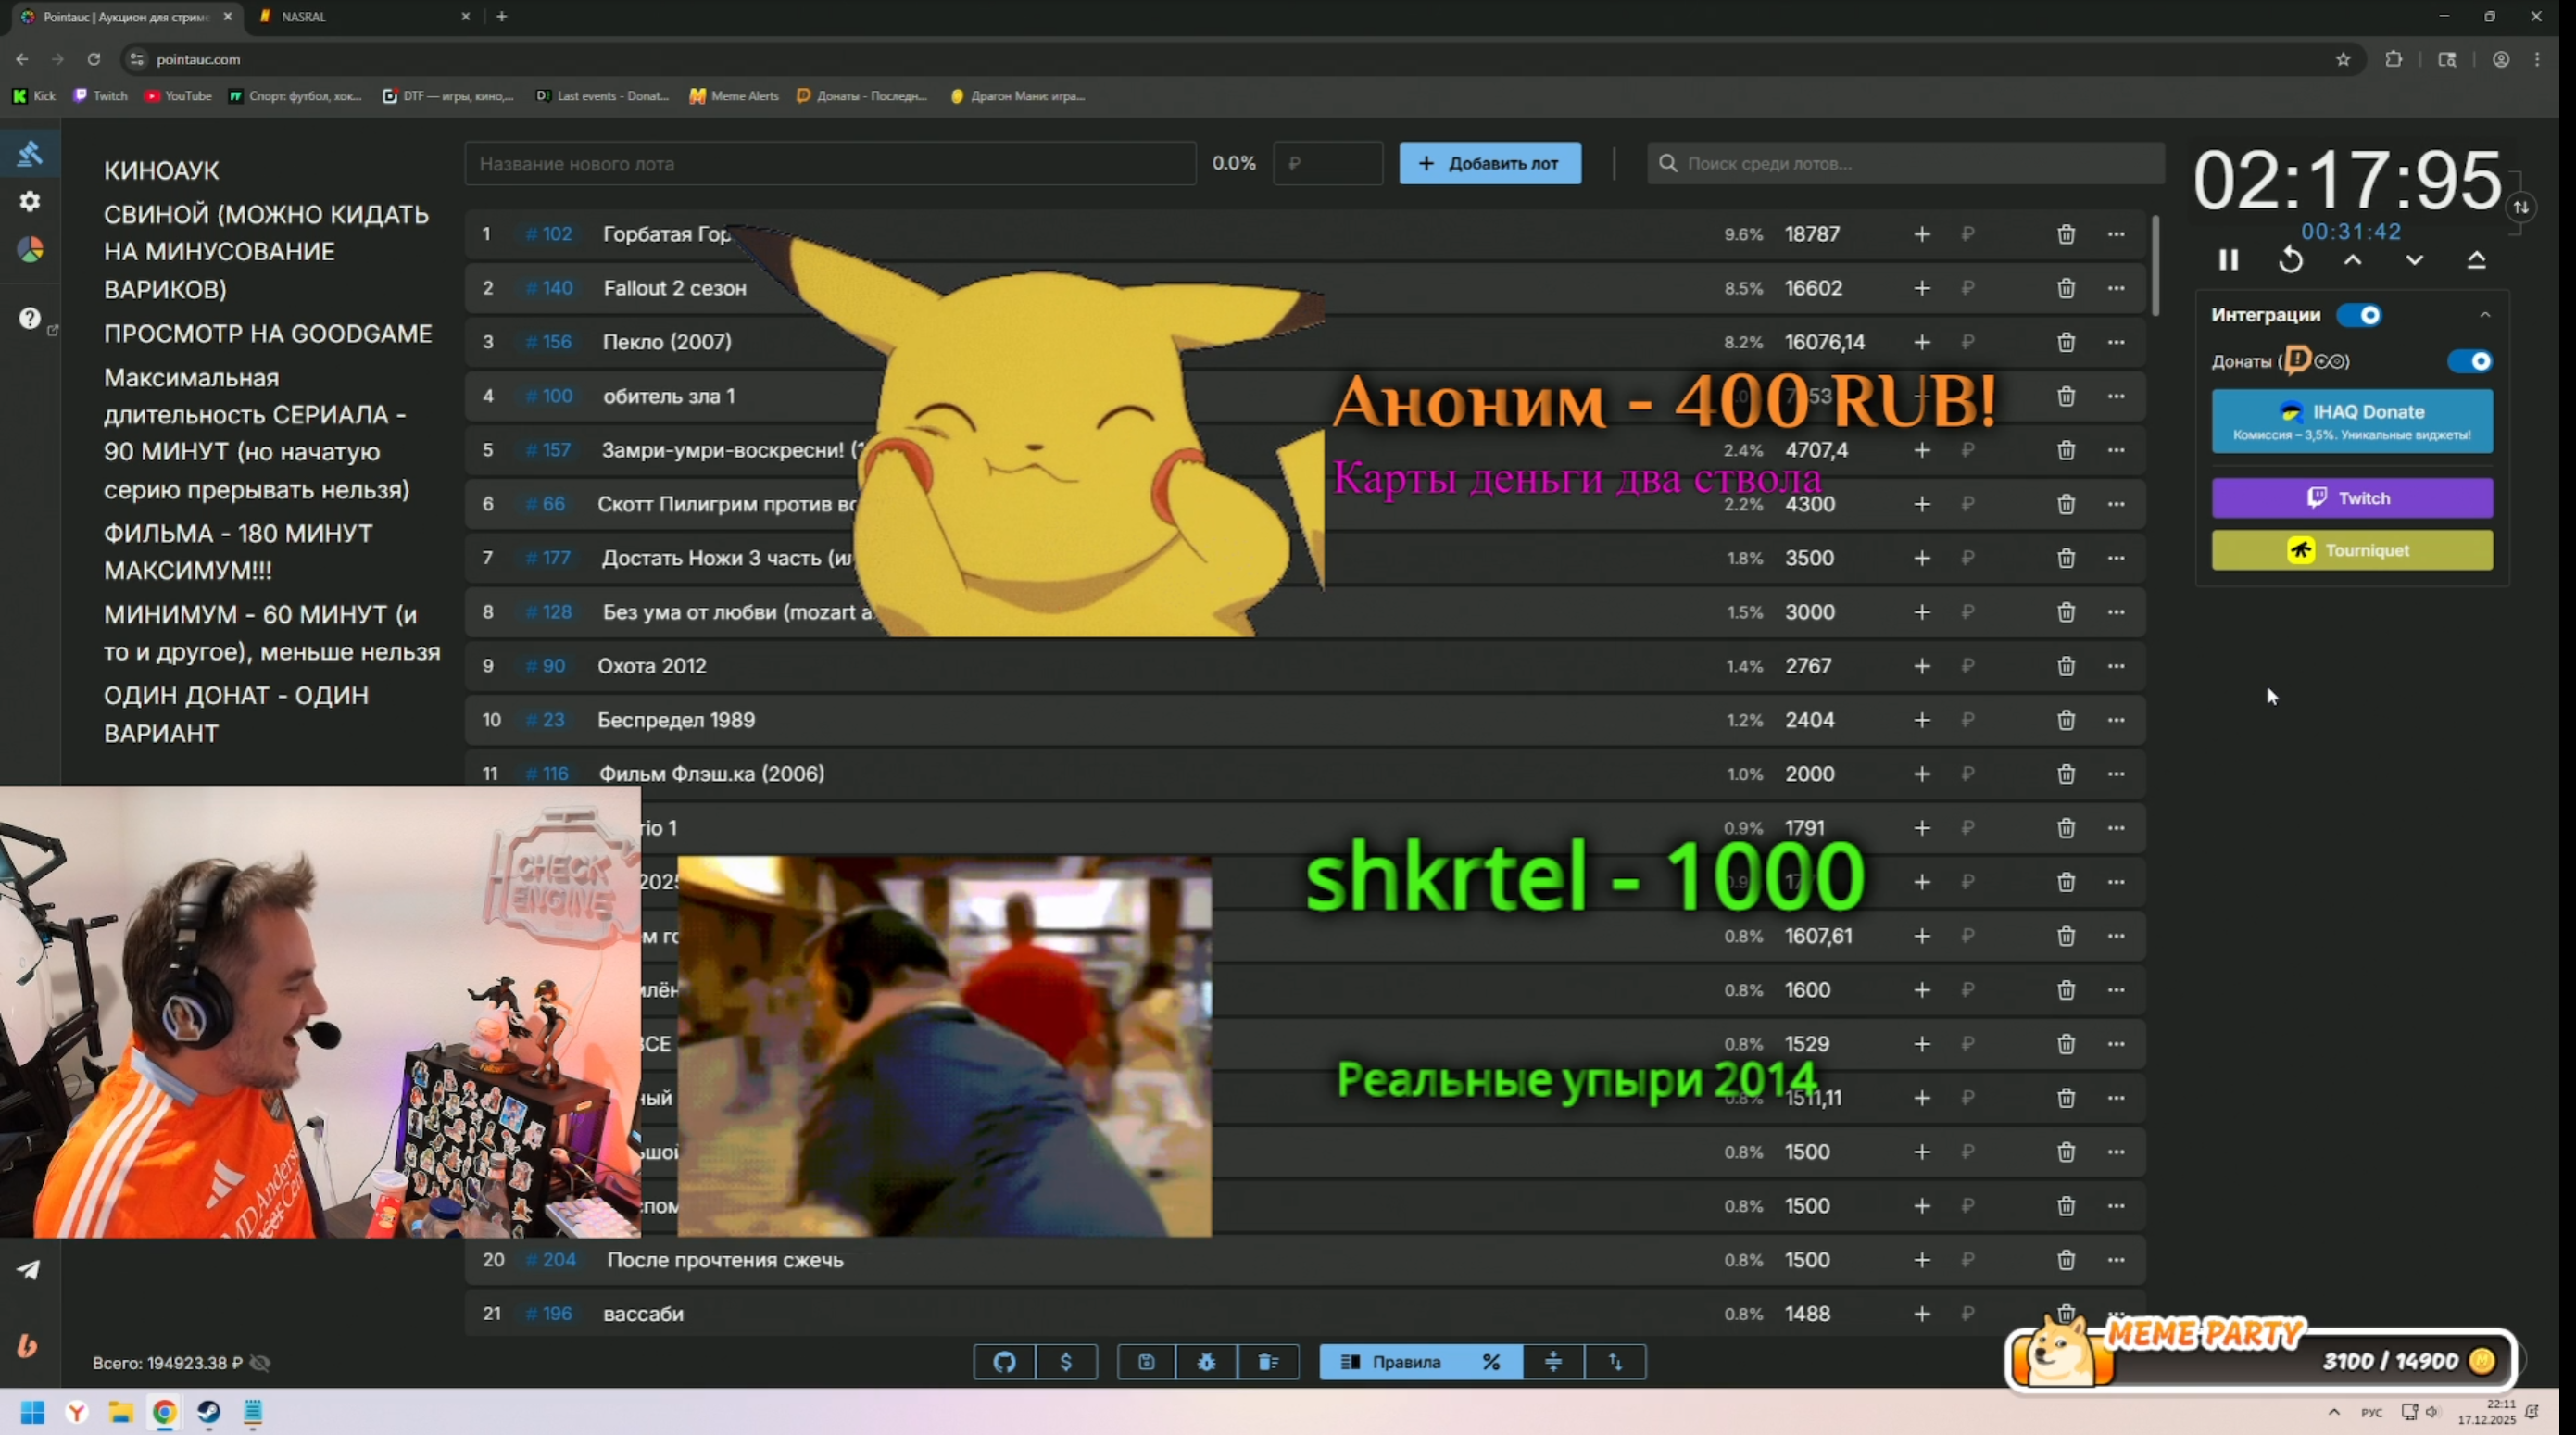
Task: Reset the timer with circular arrow
Action: coord(2291,260)
